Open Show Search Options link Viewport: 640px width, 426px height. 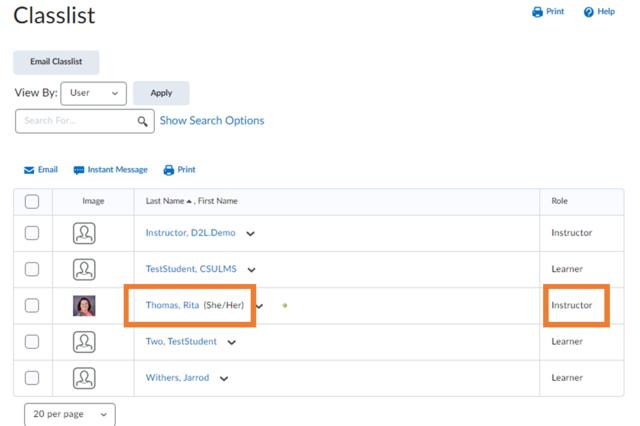click(212, 121)
